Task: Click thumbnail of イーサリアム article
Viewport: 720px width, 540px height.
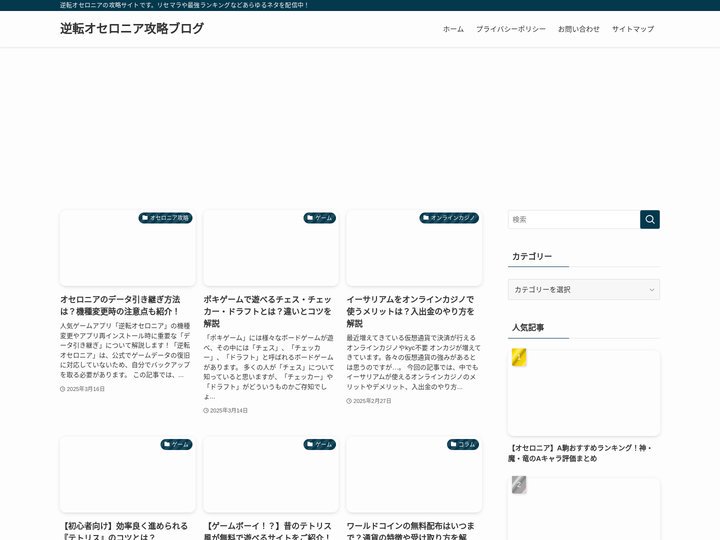Action: pyautogui.click(x=414, y=248)
